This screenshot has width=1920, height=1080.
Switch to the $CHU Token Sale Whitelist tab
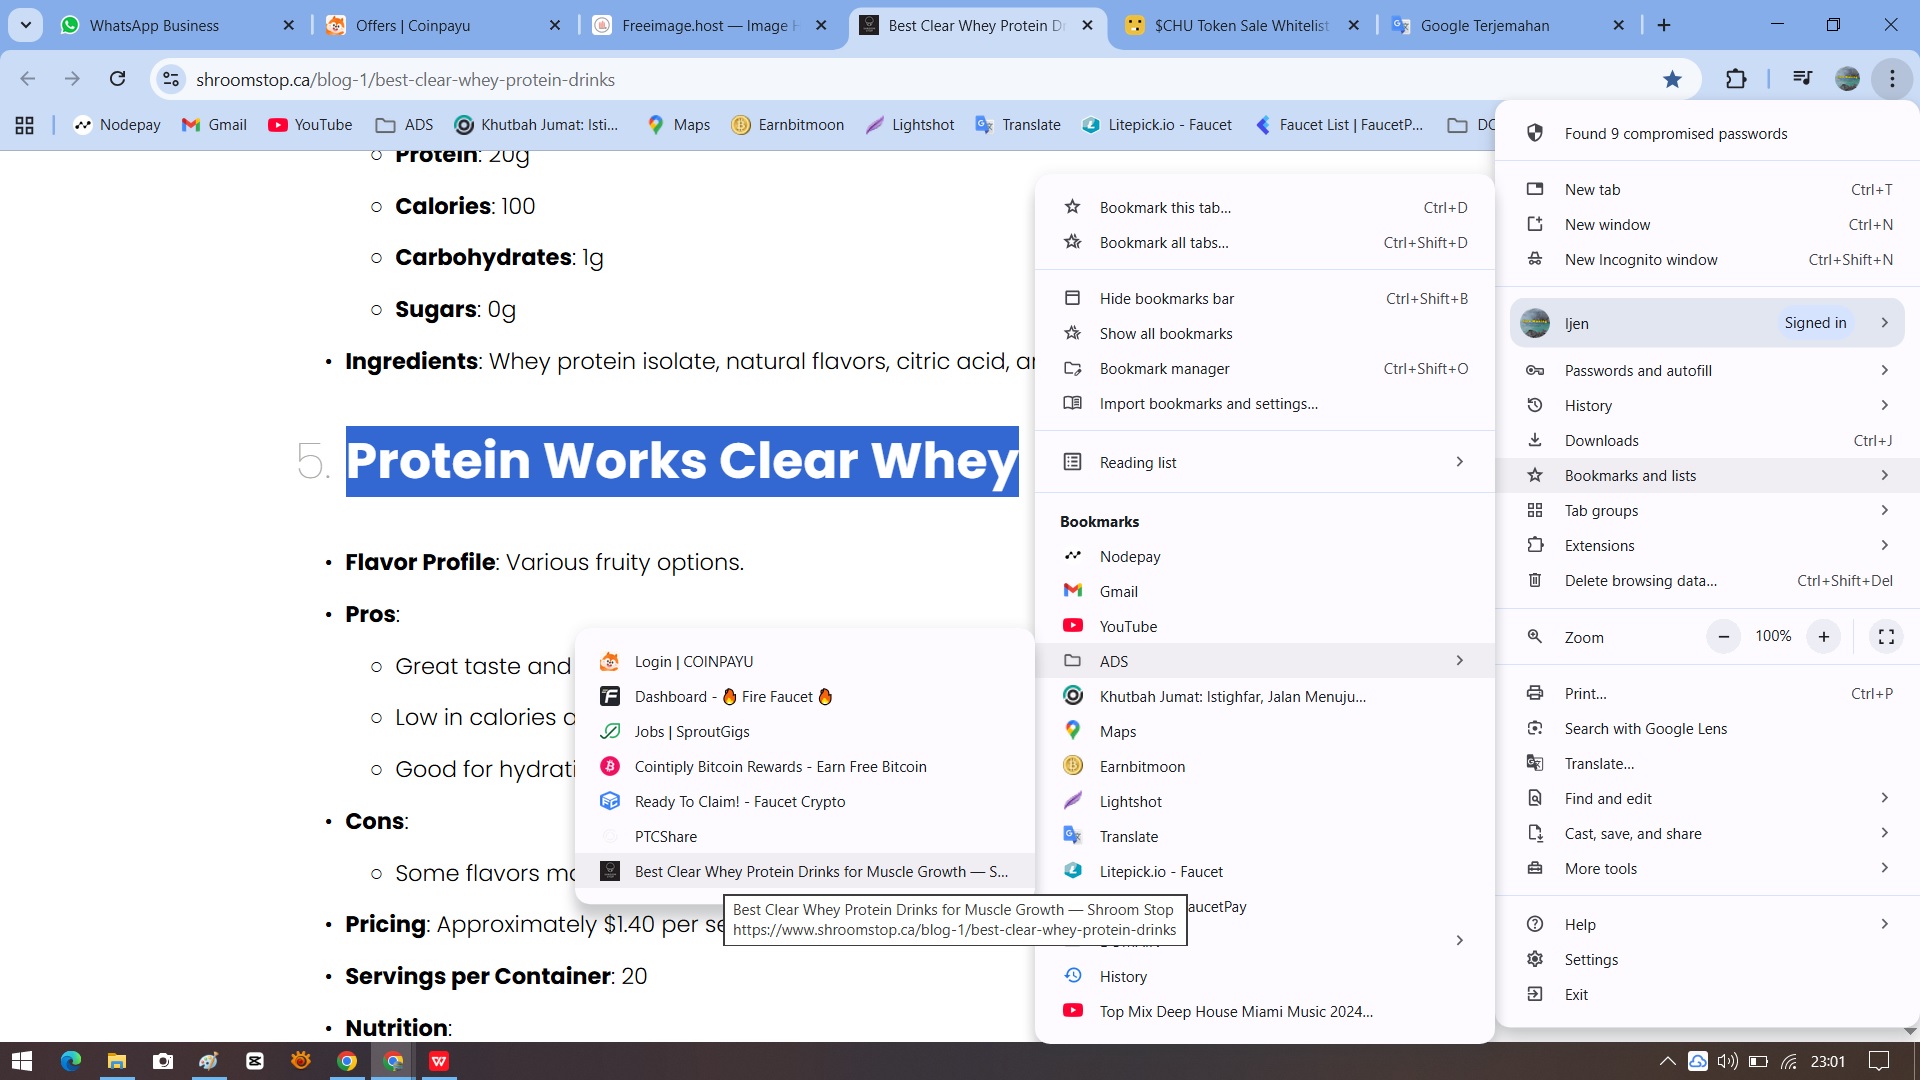pos(1241,25)
